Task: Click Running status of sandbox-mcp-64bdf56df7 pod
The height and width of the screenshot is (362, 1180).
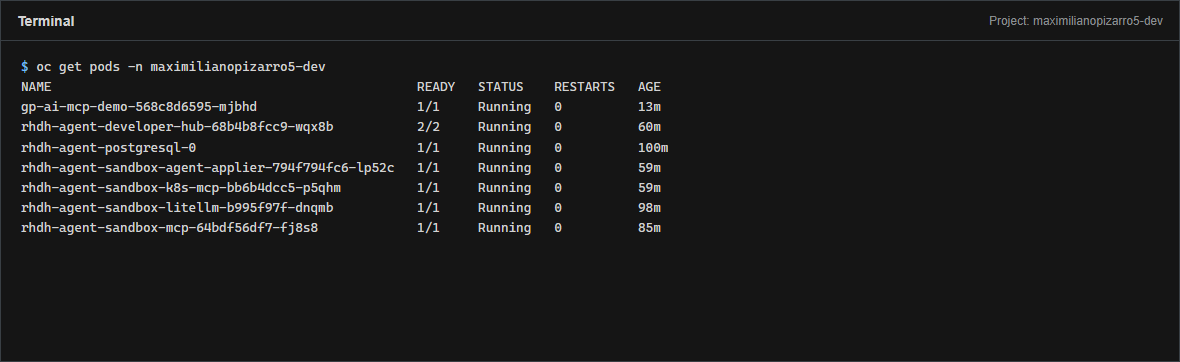Action: (x=504, y=227)
